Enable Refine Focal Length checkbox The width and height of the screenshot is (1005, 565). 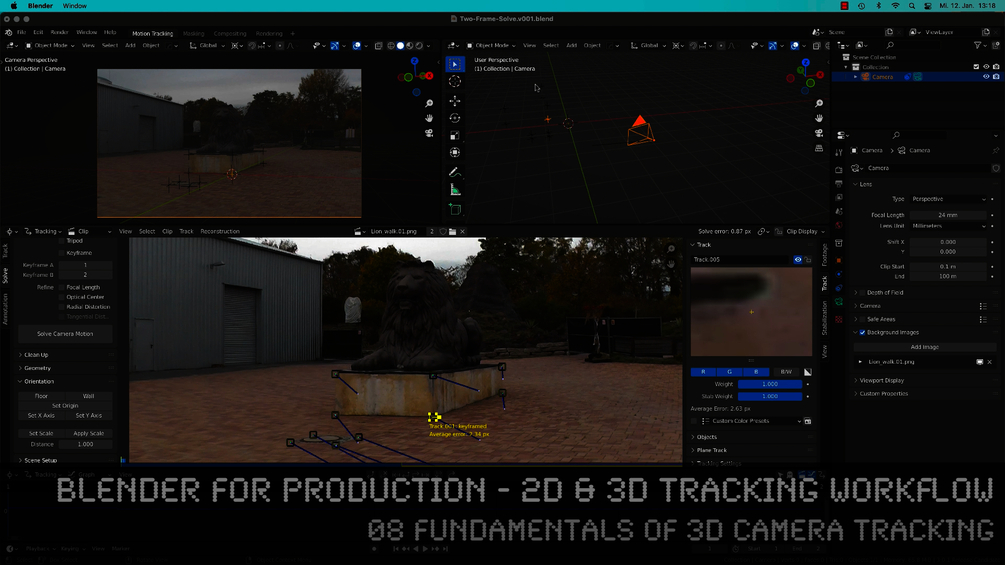click(x=62, y=287)
